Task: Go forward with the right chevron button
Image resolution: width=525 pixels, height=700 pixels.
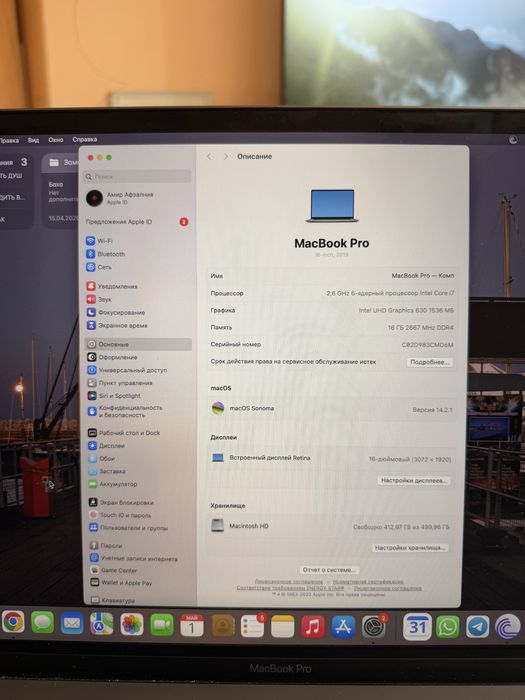Action: pyautogui.click(x=225, y=156)
